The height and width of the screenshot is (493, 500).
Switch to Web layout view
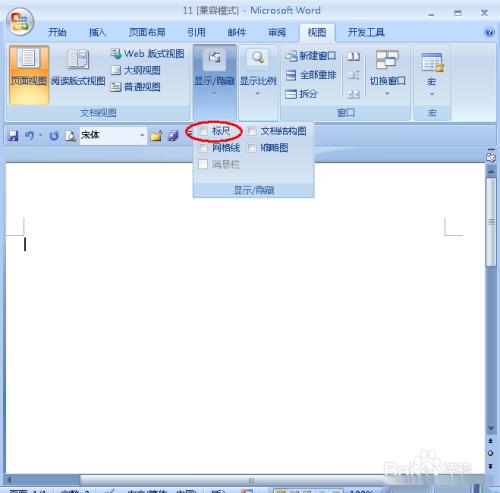[x=147, y=53]
